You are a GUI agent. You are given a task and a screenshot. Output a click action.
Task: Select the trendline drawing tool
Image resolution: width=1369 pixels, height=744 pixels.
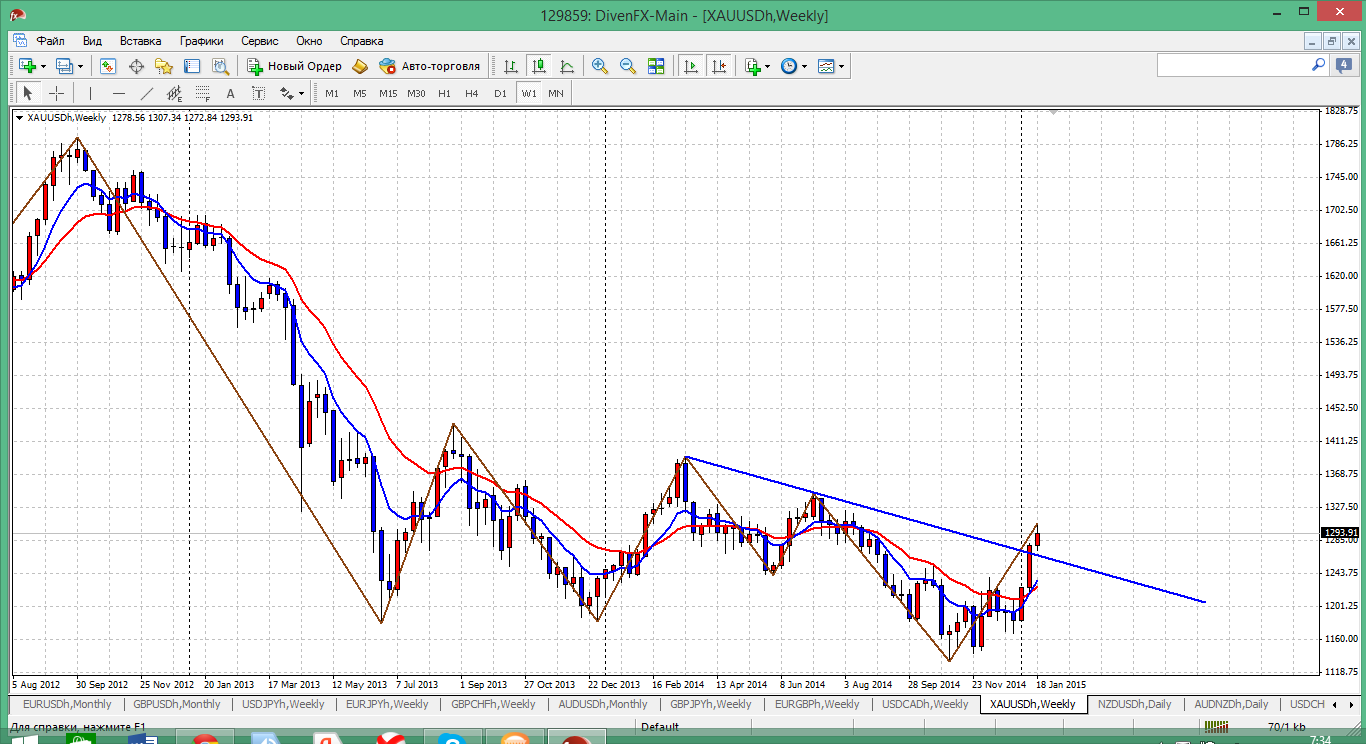(x=147, y=93)
